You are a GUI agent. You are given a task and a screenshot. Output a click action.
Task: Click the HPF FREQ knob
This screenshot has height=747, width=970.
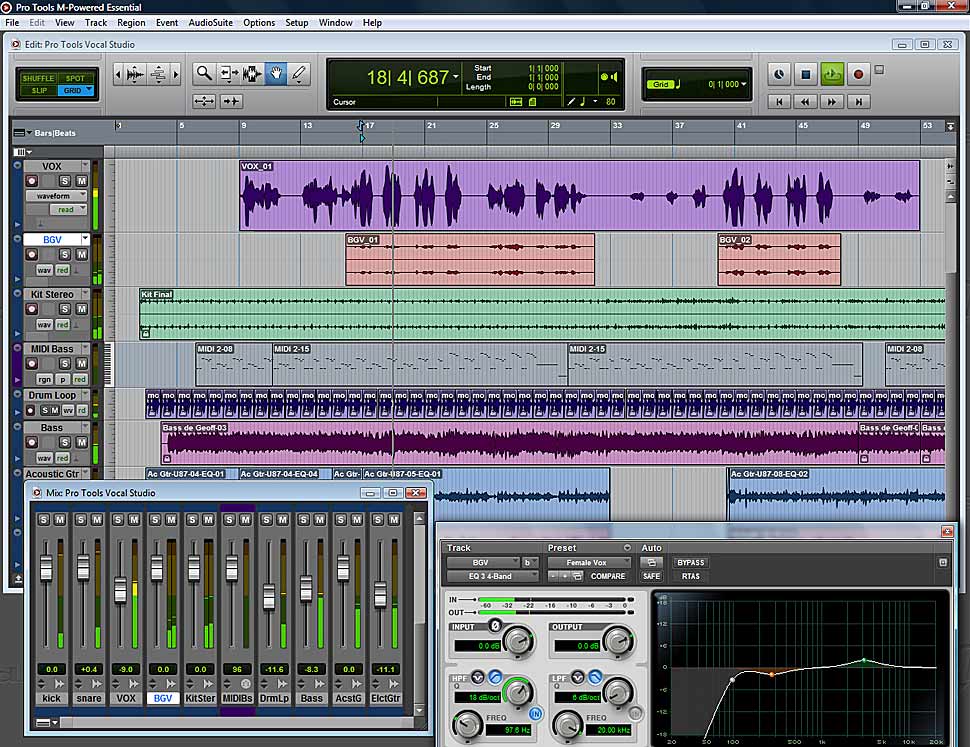[x=468, y=725]
